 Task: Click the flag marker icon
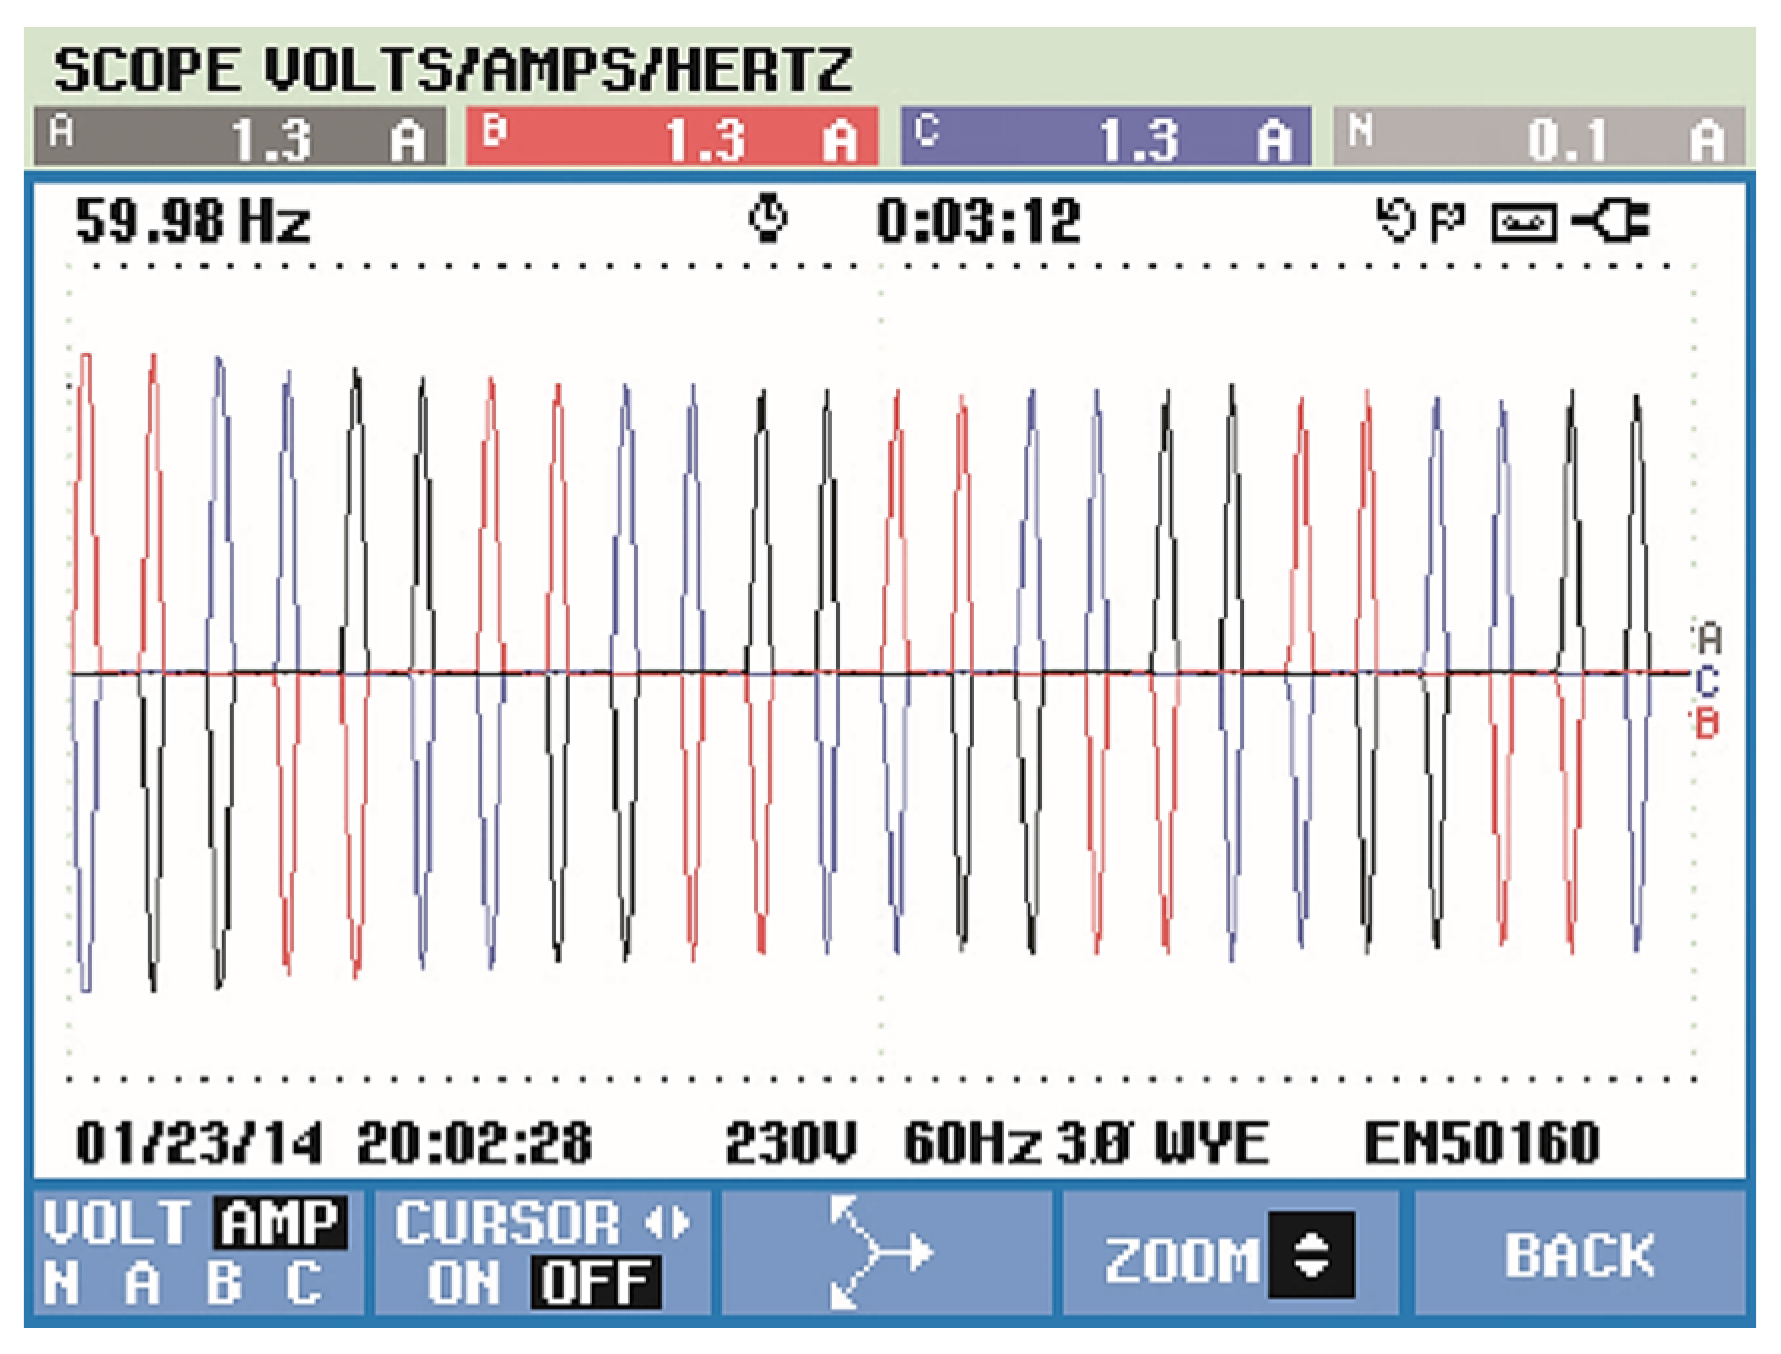pyautogui.click(x=1448, y=222)
